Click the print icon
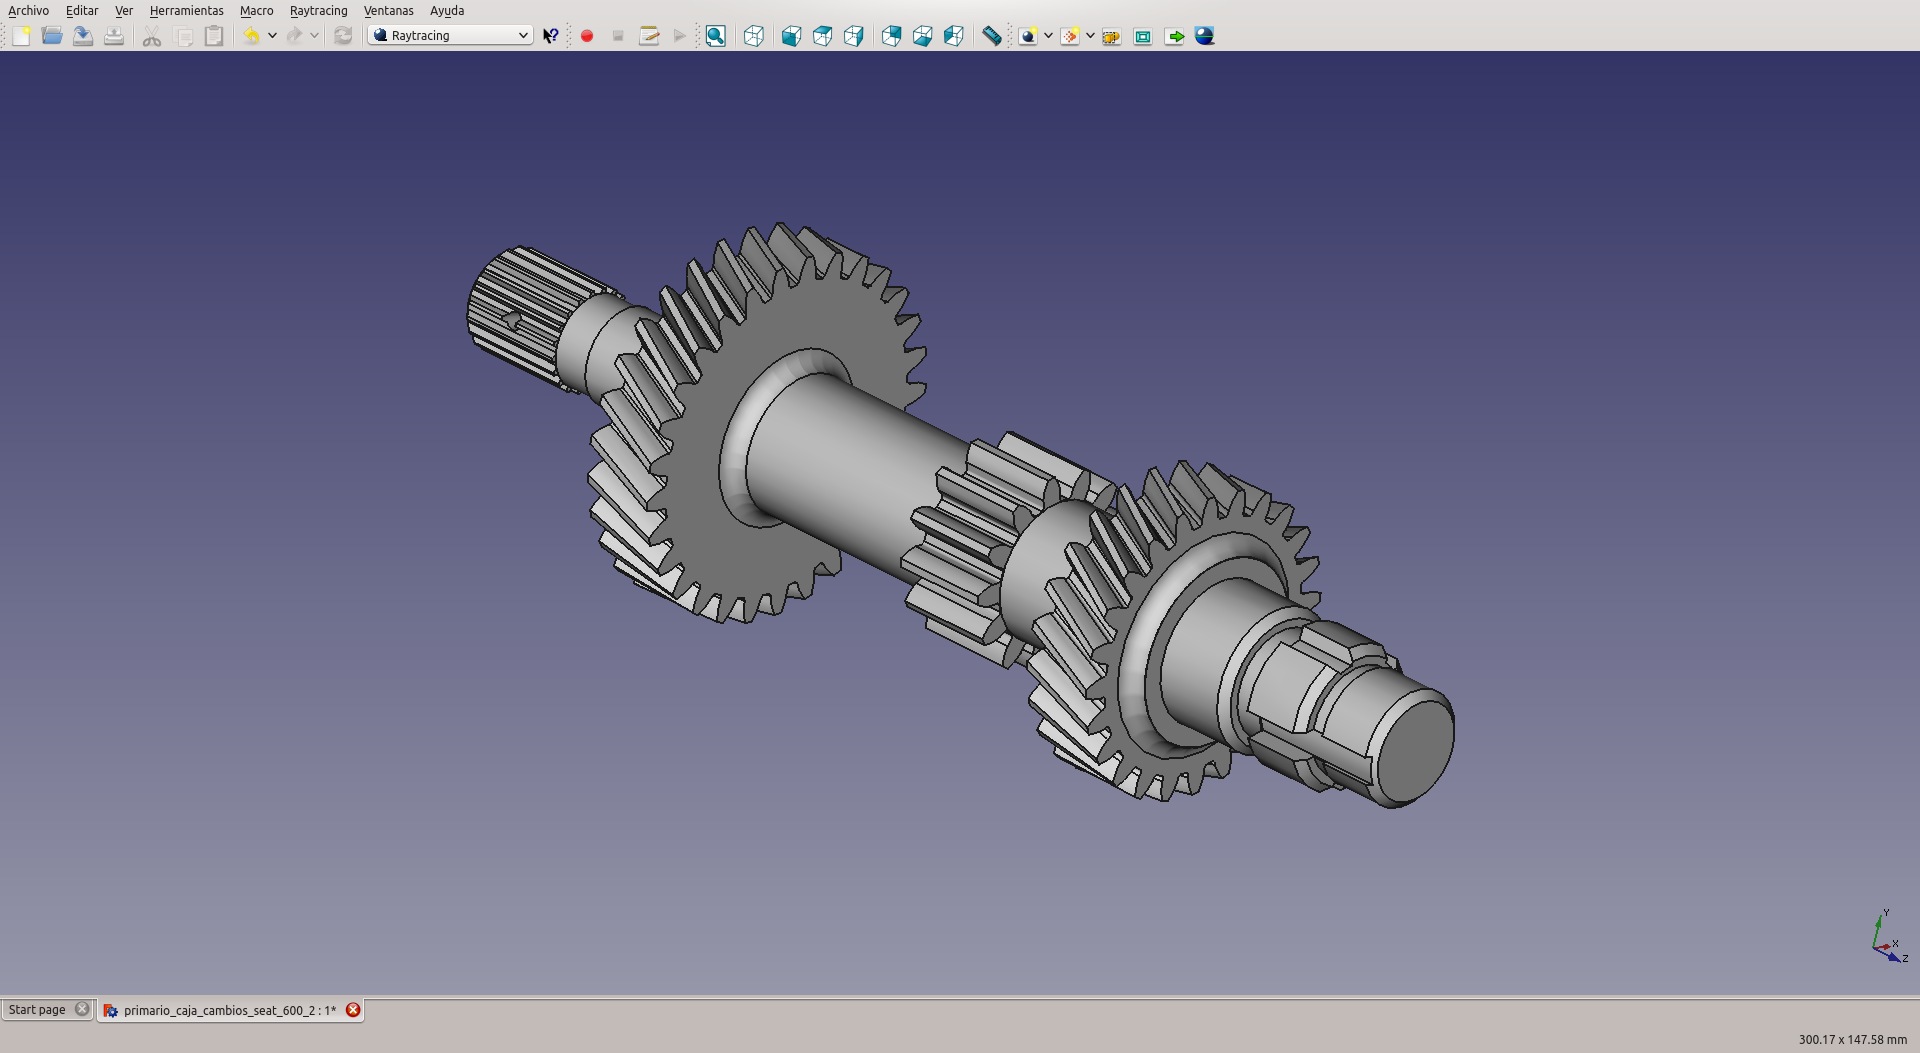 tap(114, 36)
